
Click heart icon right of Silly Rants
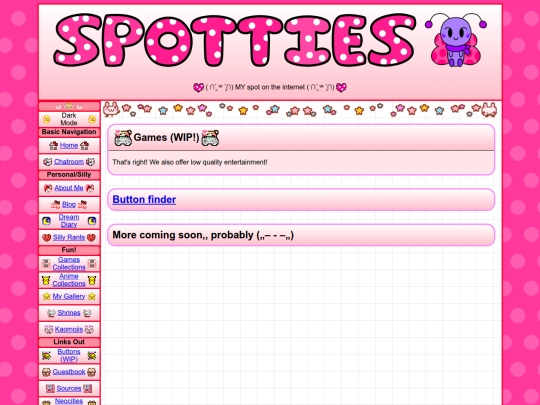(91, 238)
